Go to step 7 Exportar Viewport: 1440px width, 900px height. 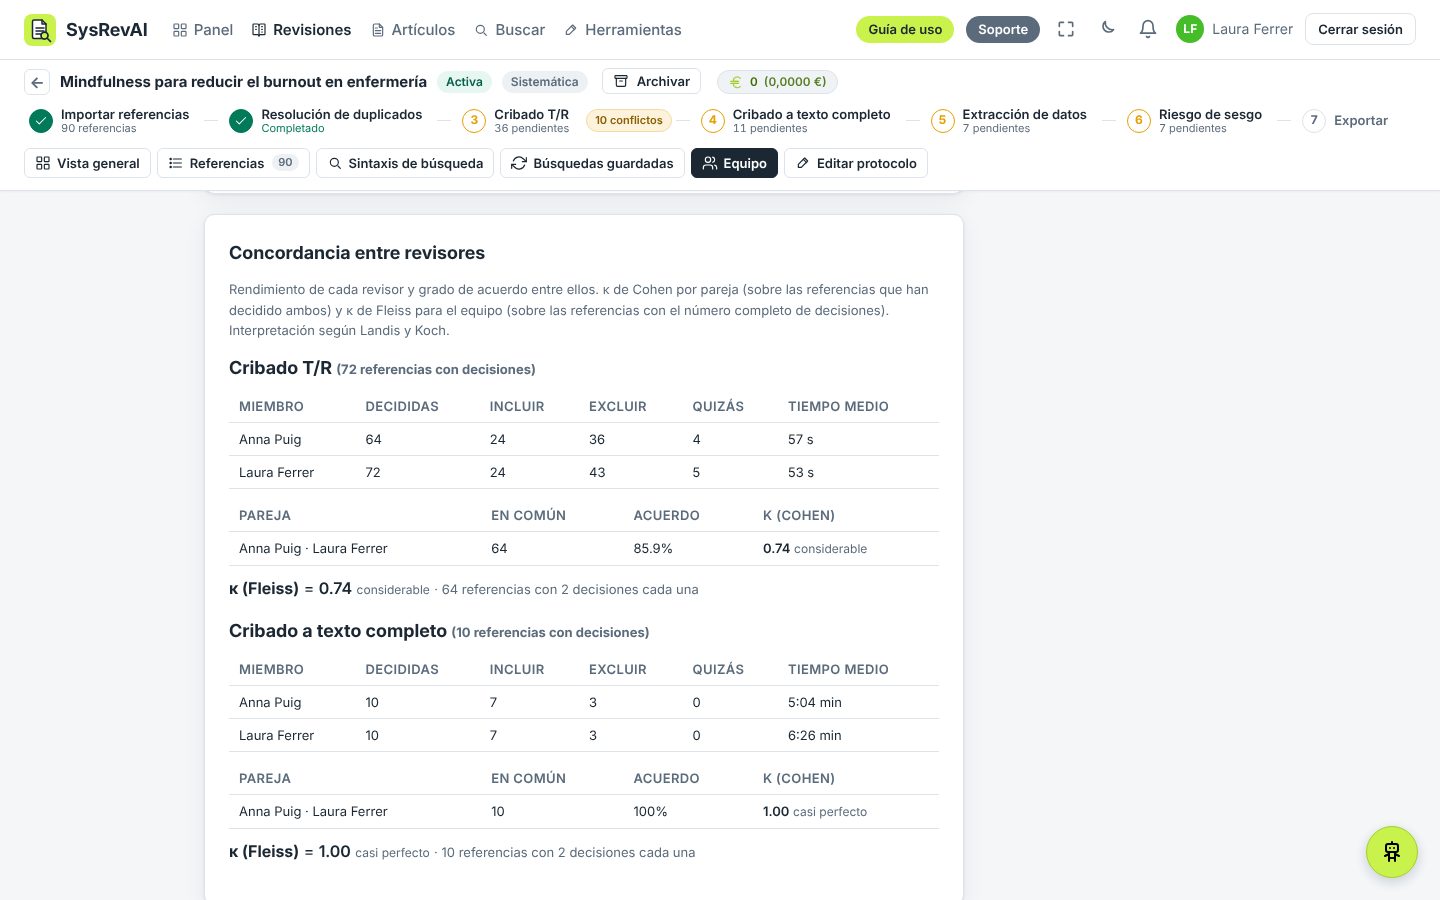coord(1345,120)
